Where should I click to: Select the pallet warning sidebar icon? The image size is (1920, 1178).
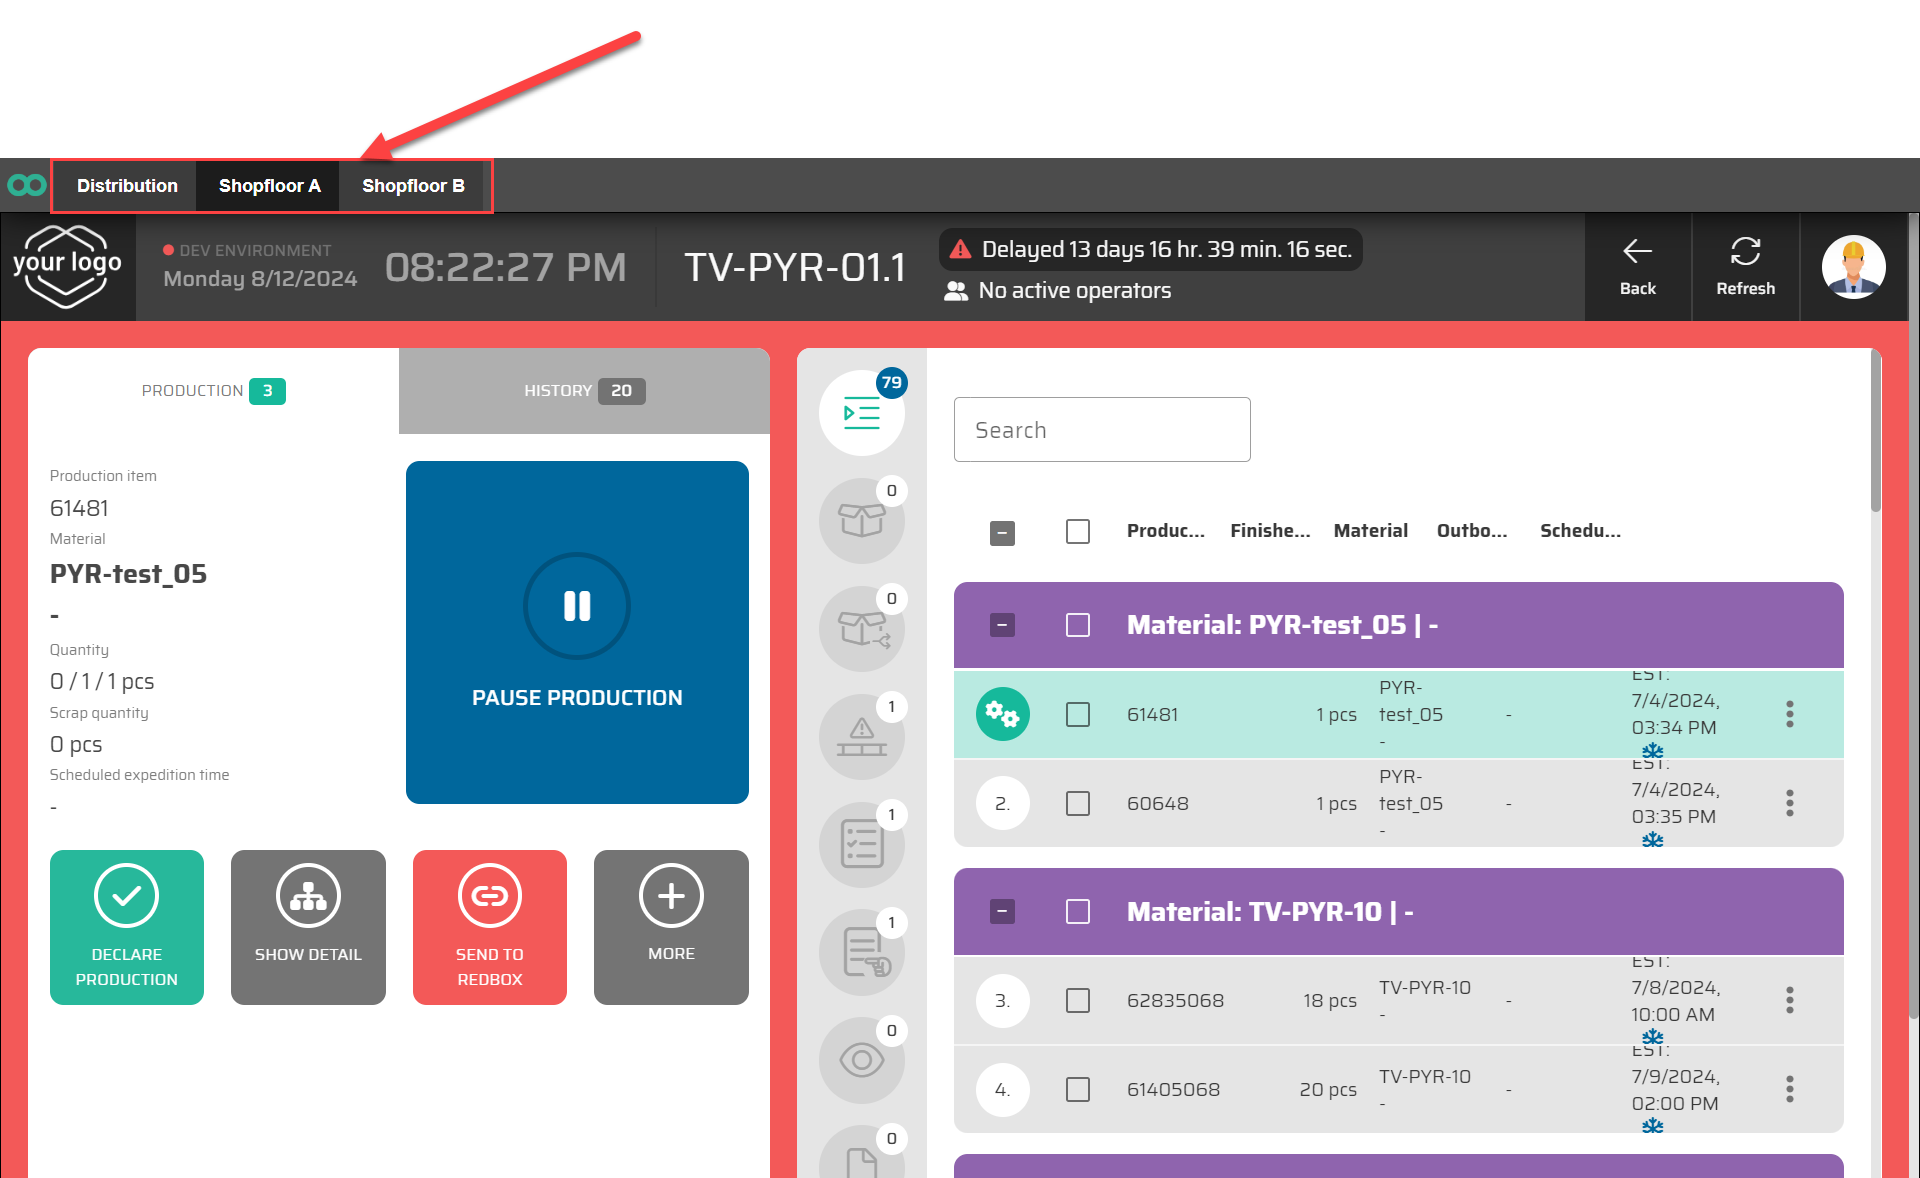(861, 737)
